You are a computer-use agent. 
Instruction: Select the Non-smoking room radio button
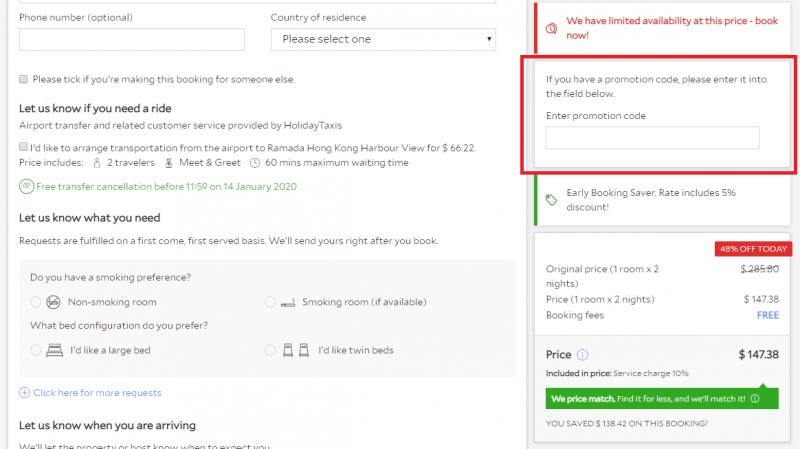tap(35, 302)
